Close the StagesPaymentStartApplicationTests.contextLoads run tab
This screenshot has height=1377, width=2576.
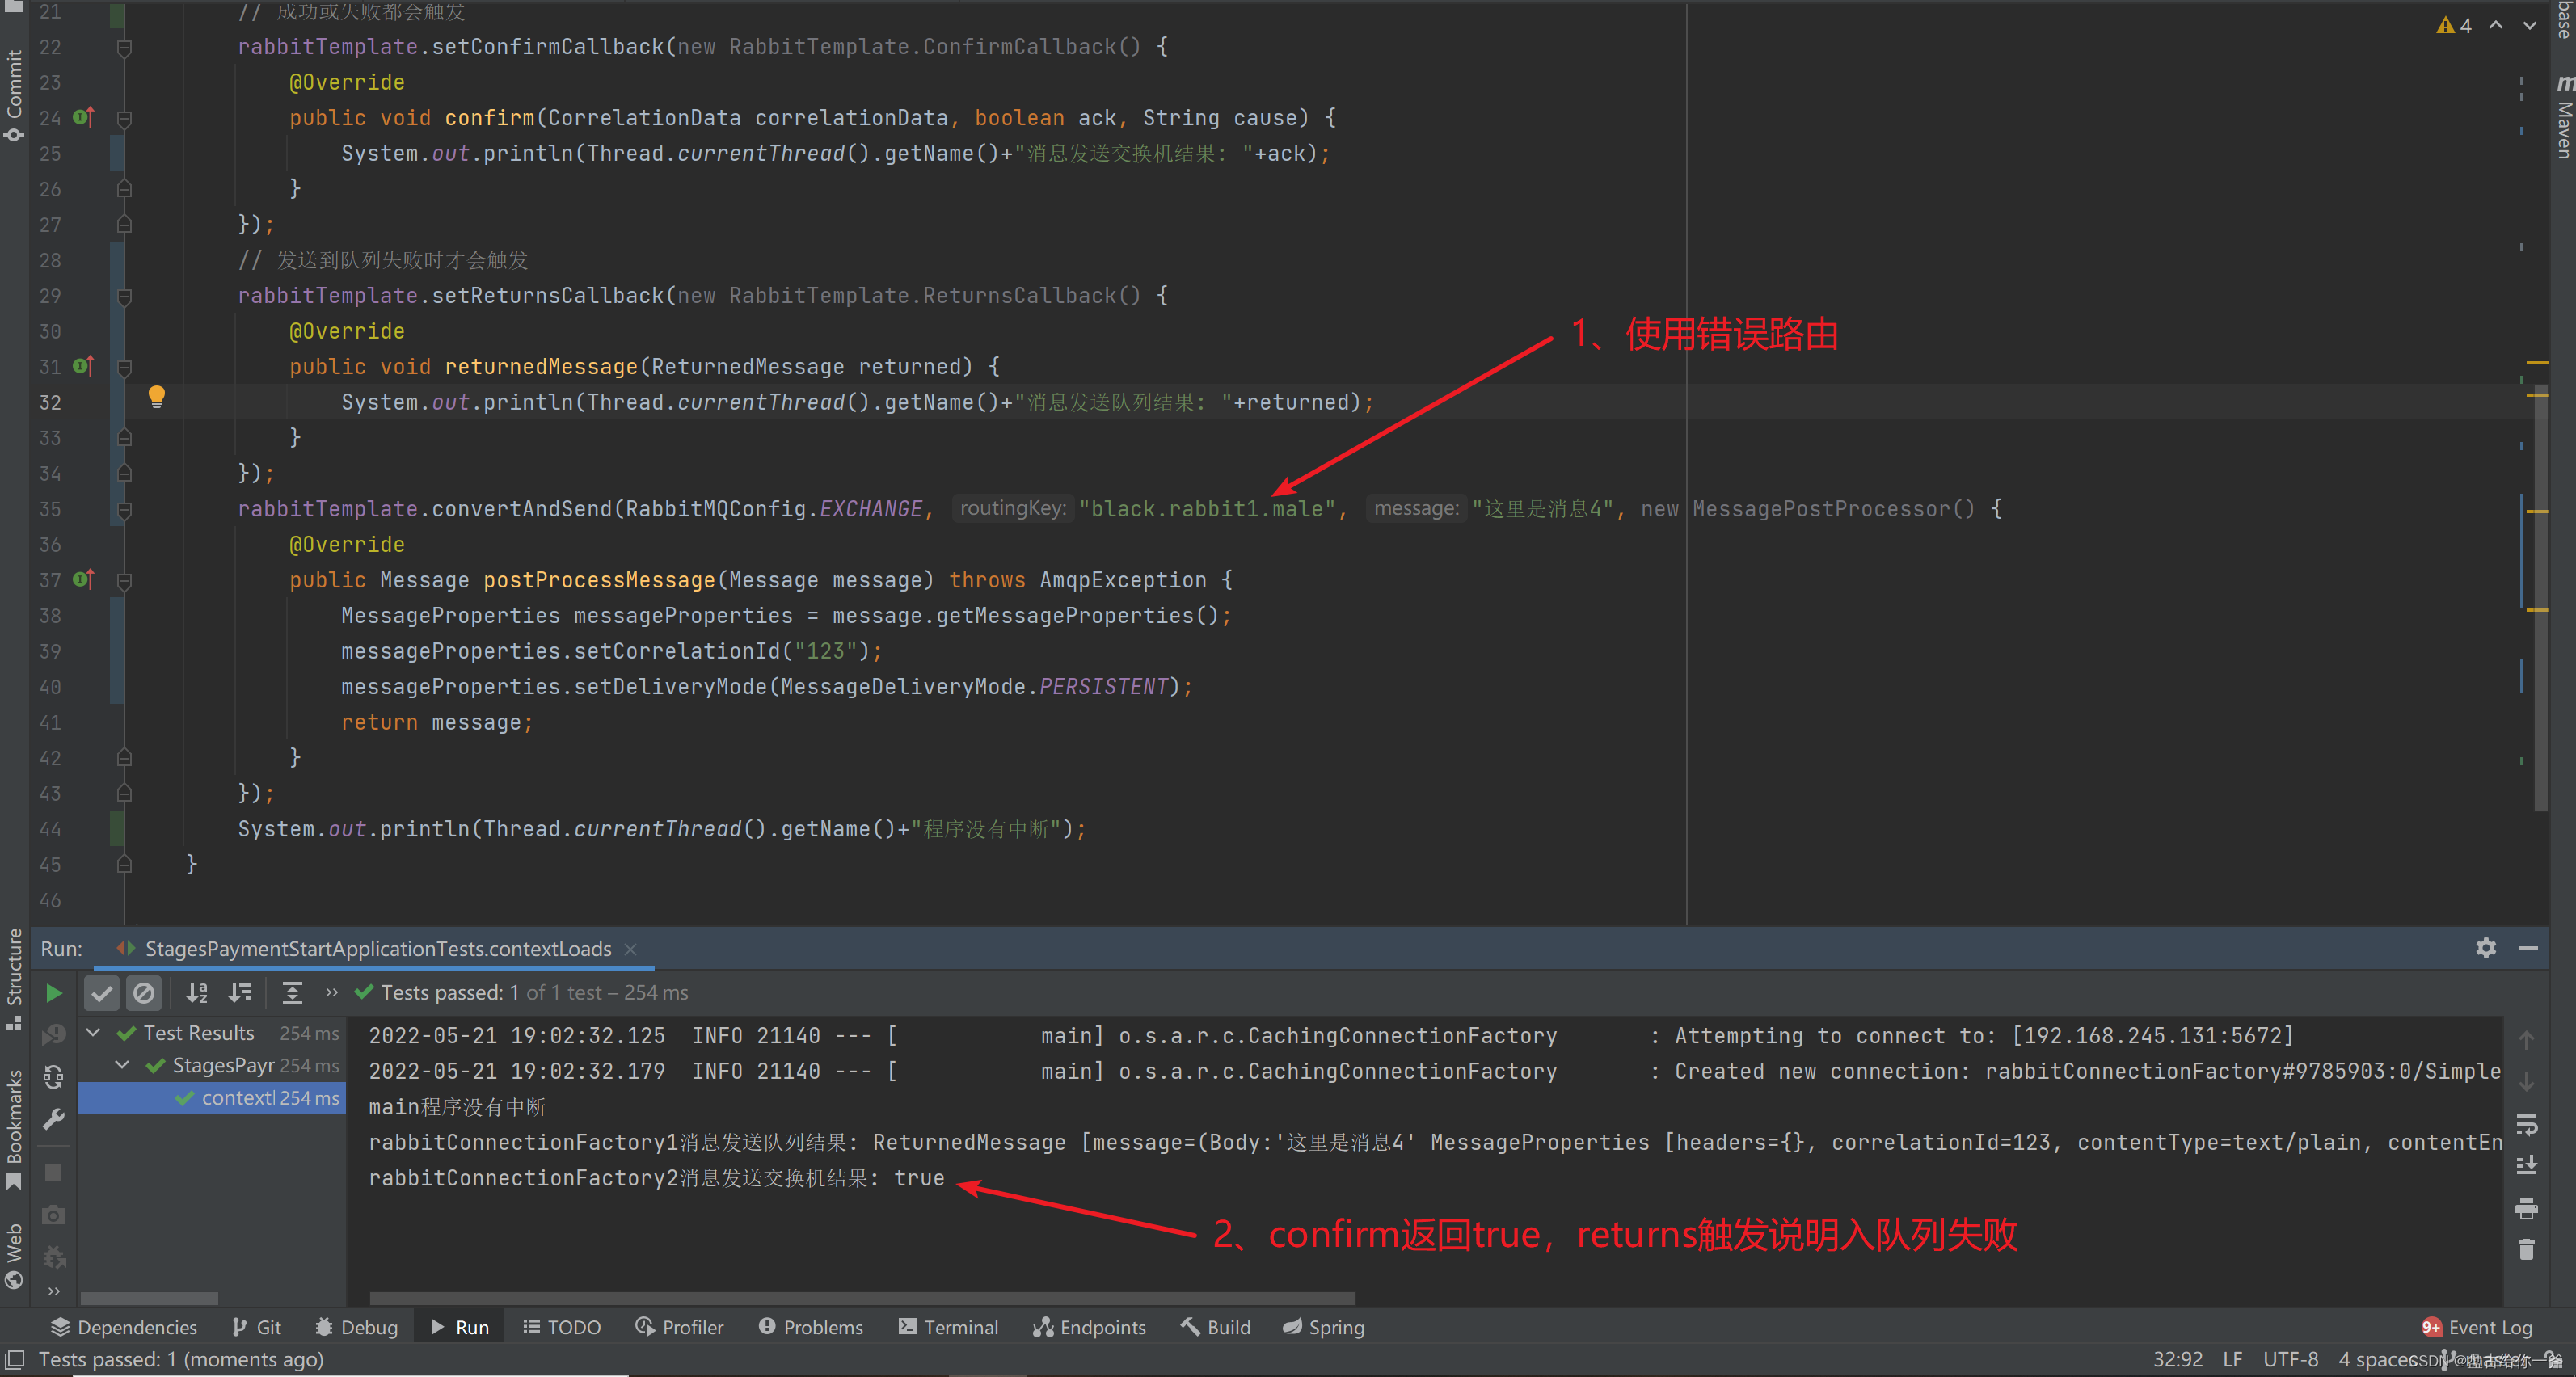pyautogui.click(x=630, y=949)
